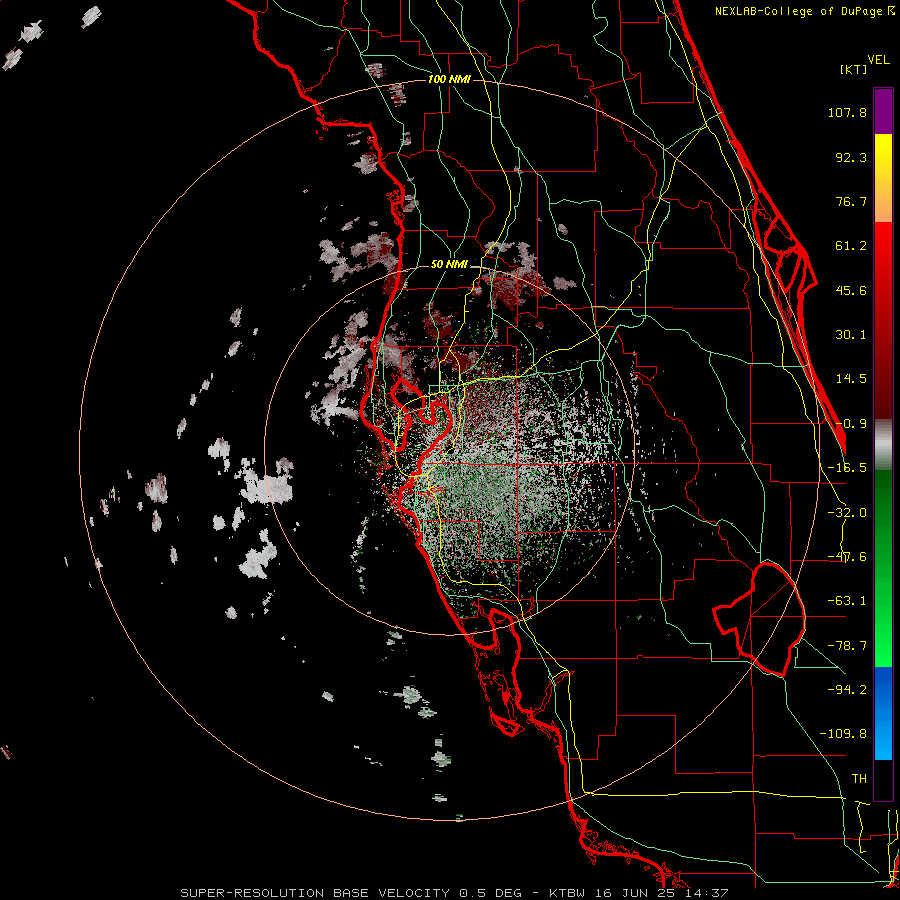Screen dimensions: 900x900
Task: Click the 14.5 velocity scale value
Action: coord(851,379)
